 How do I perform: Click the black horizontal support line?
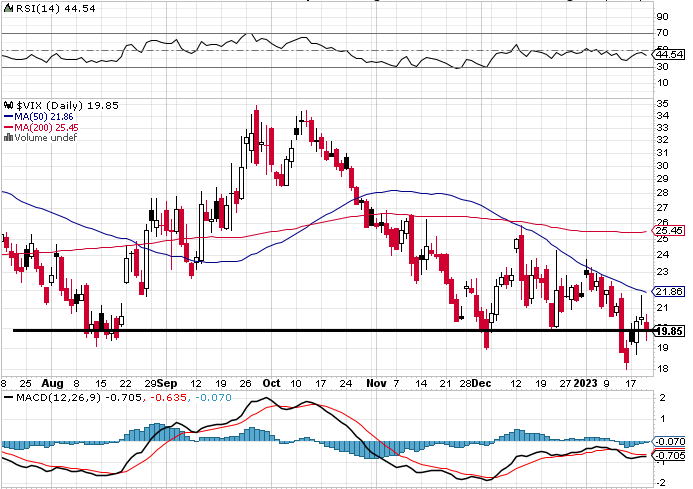point(334,330)
